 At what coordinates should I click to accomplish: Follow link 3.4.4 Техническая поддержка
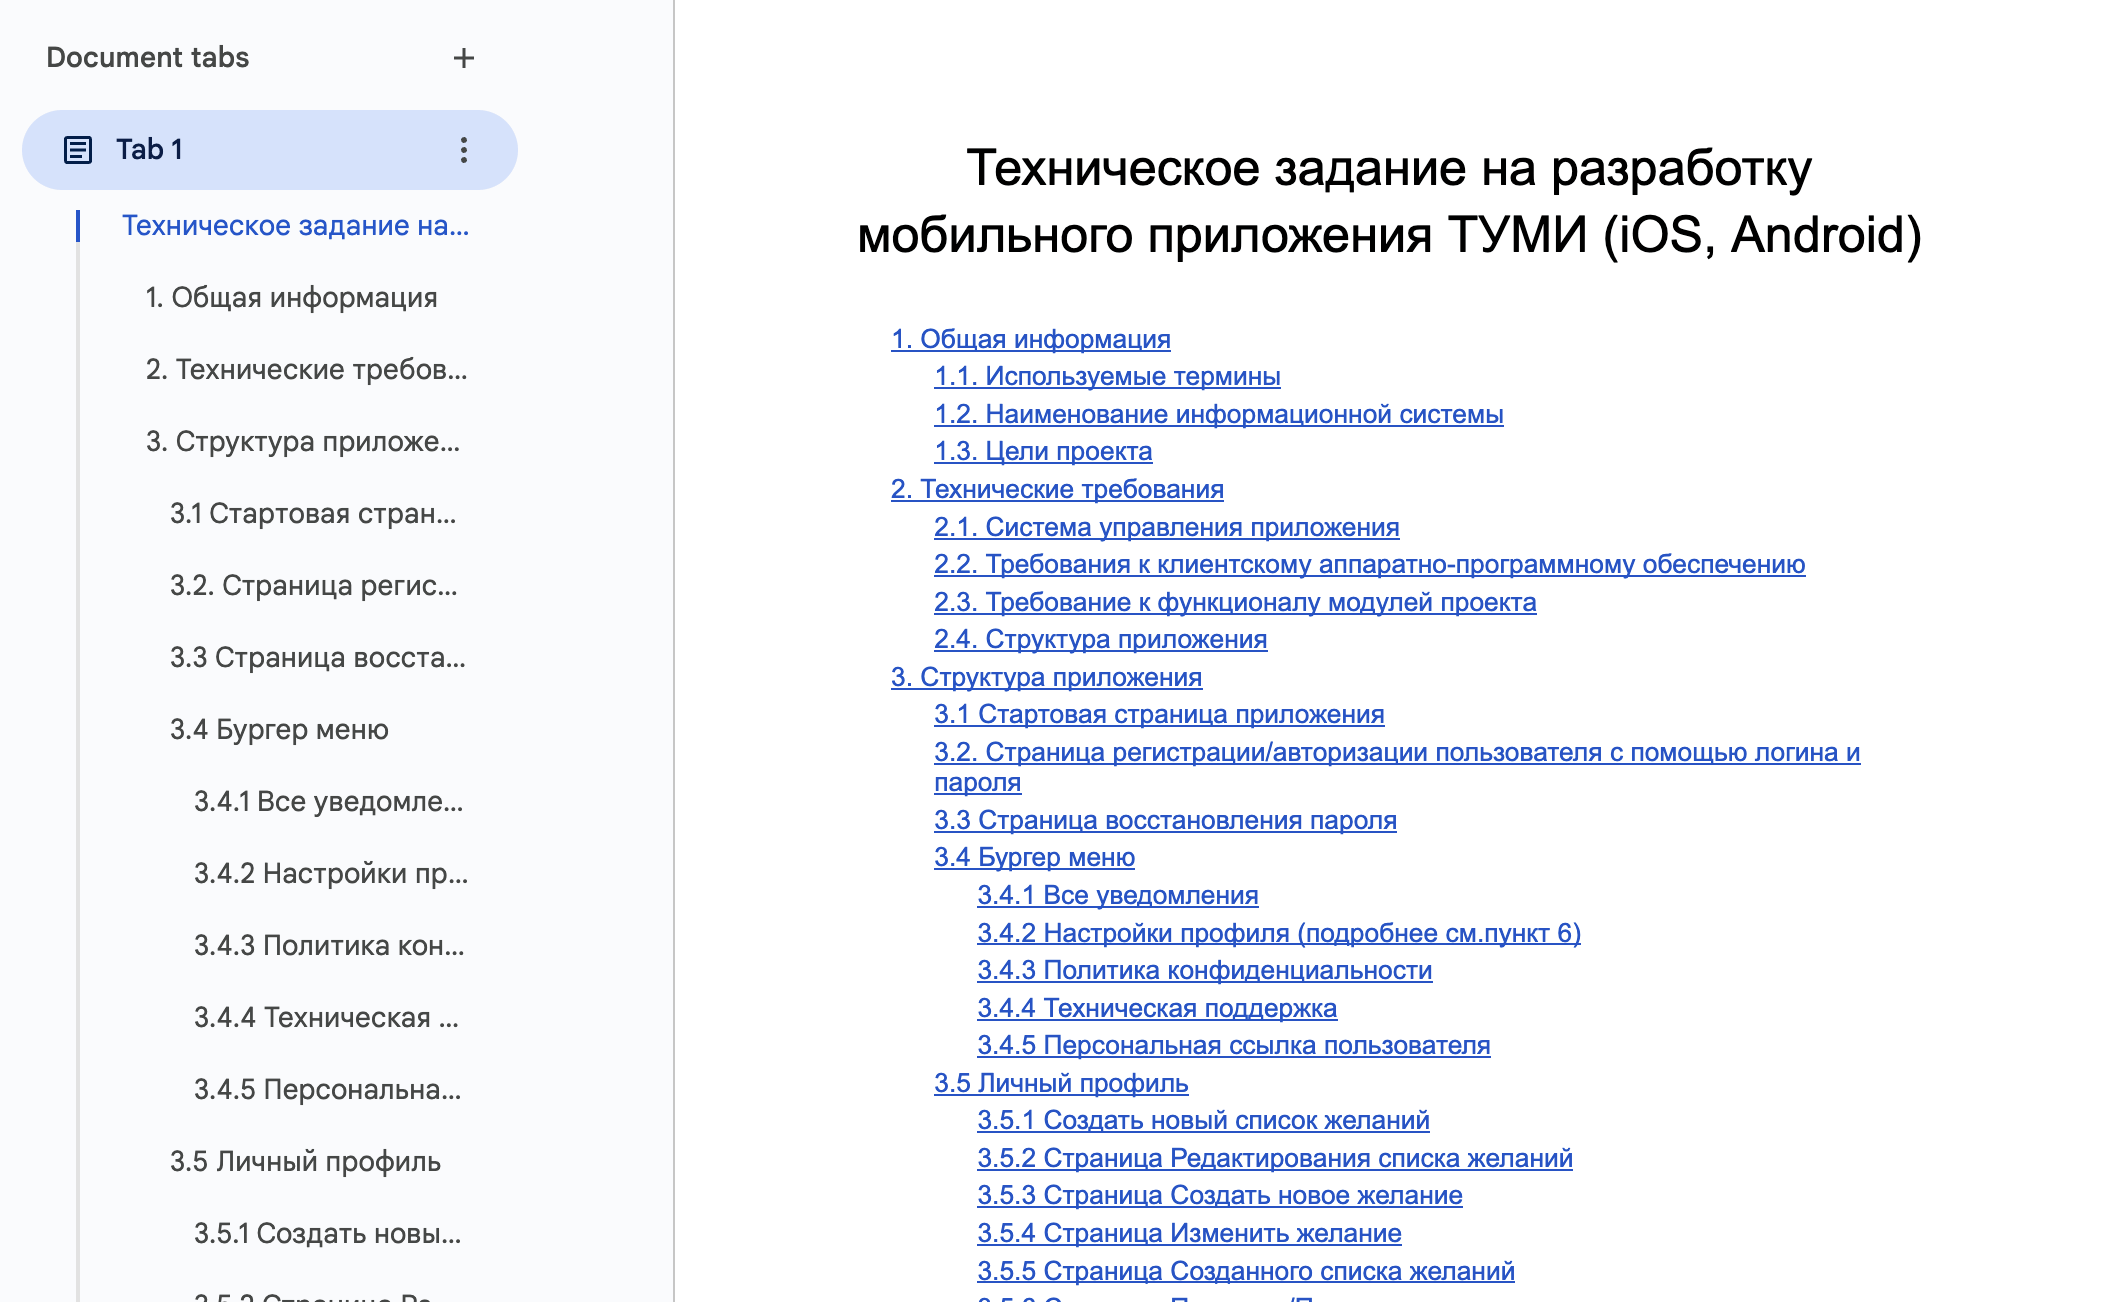[x=1156, y=1009]
